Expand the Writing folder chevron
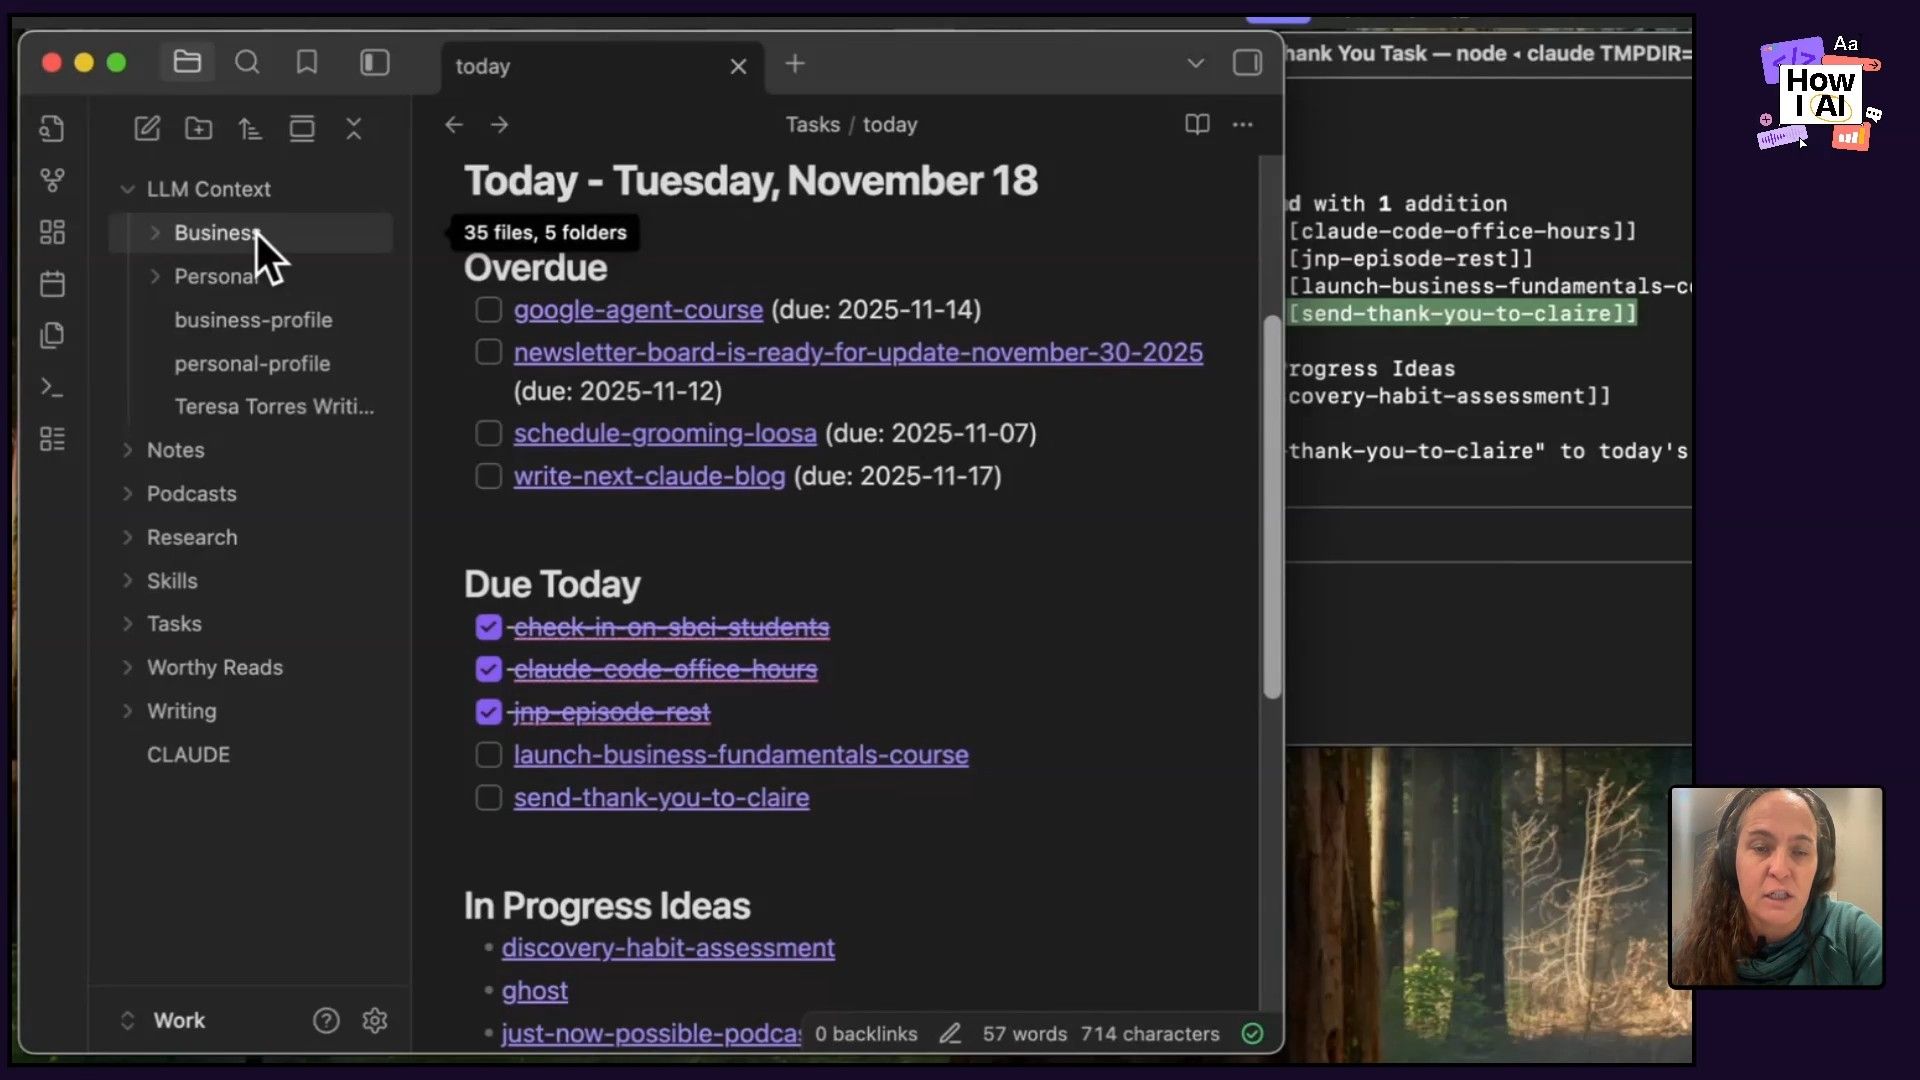This screenshot has height=1080, width=1920. pos(127,711)
